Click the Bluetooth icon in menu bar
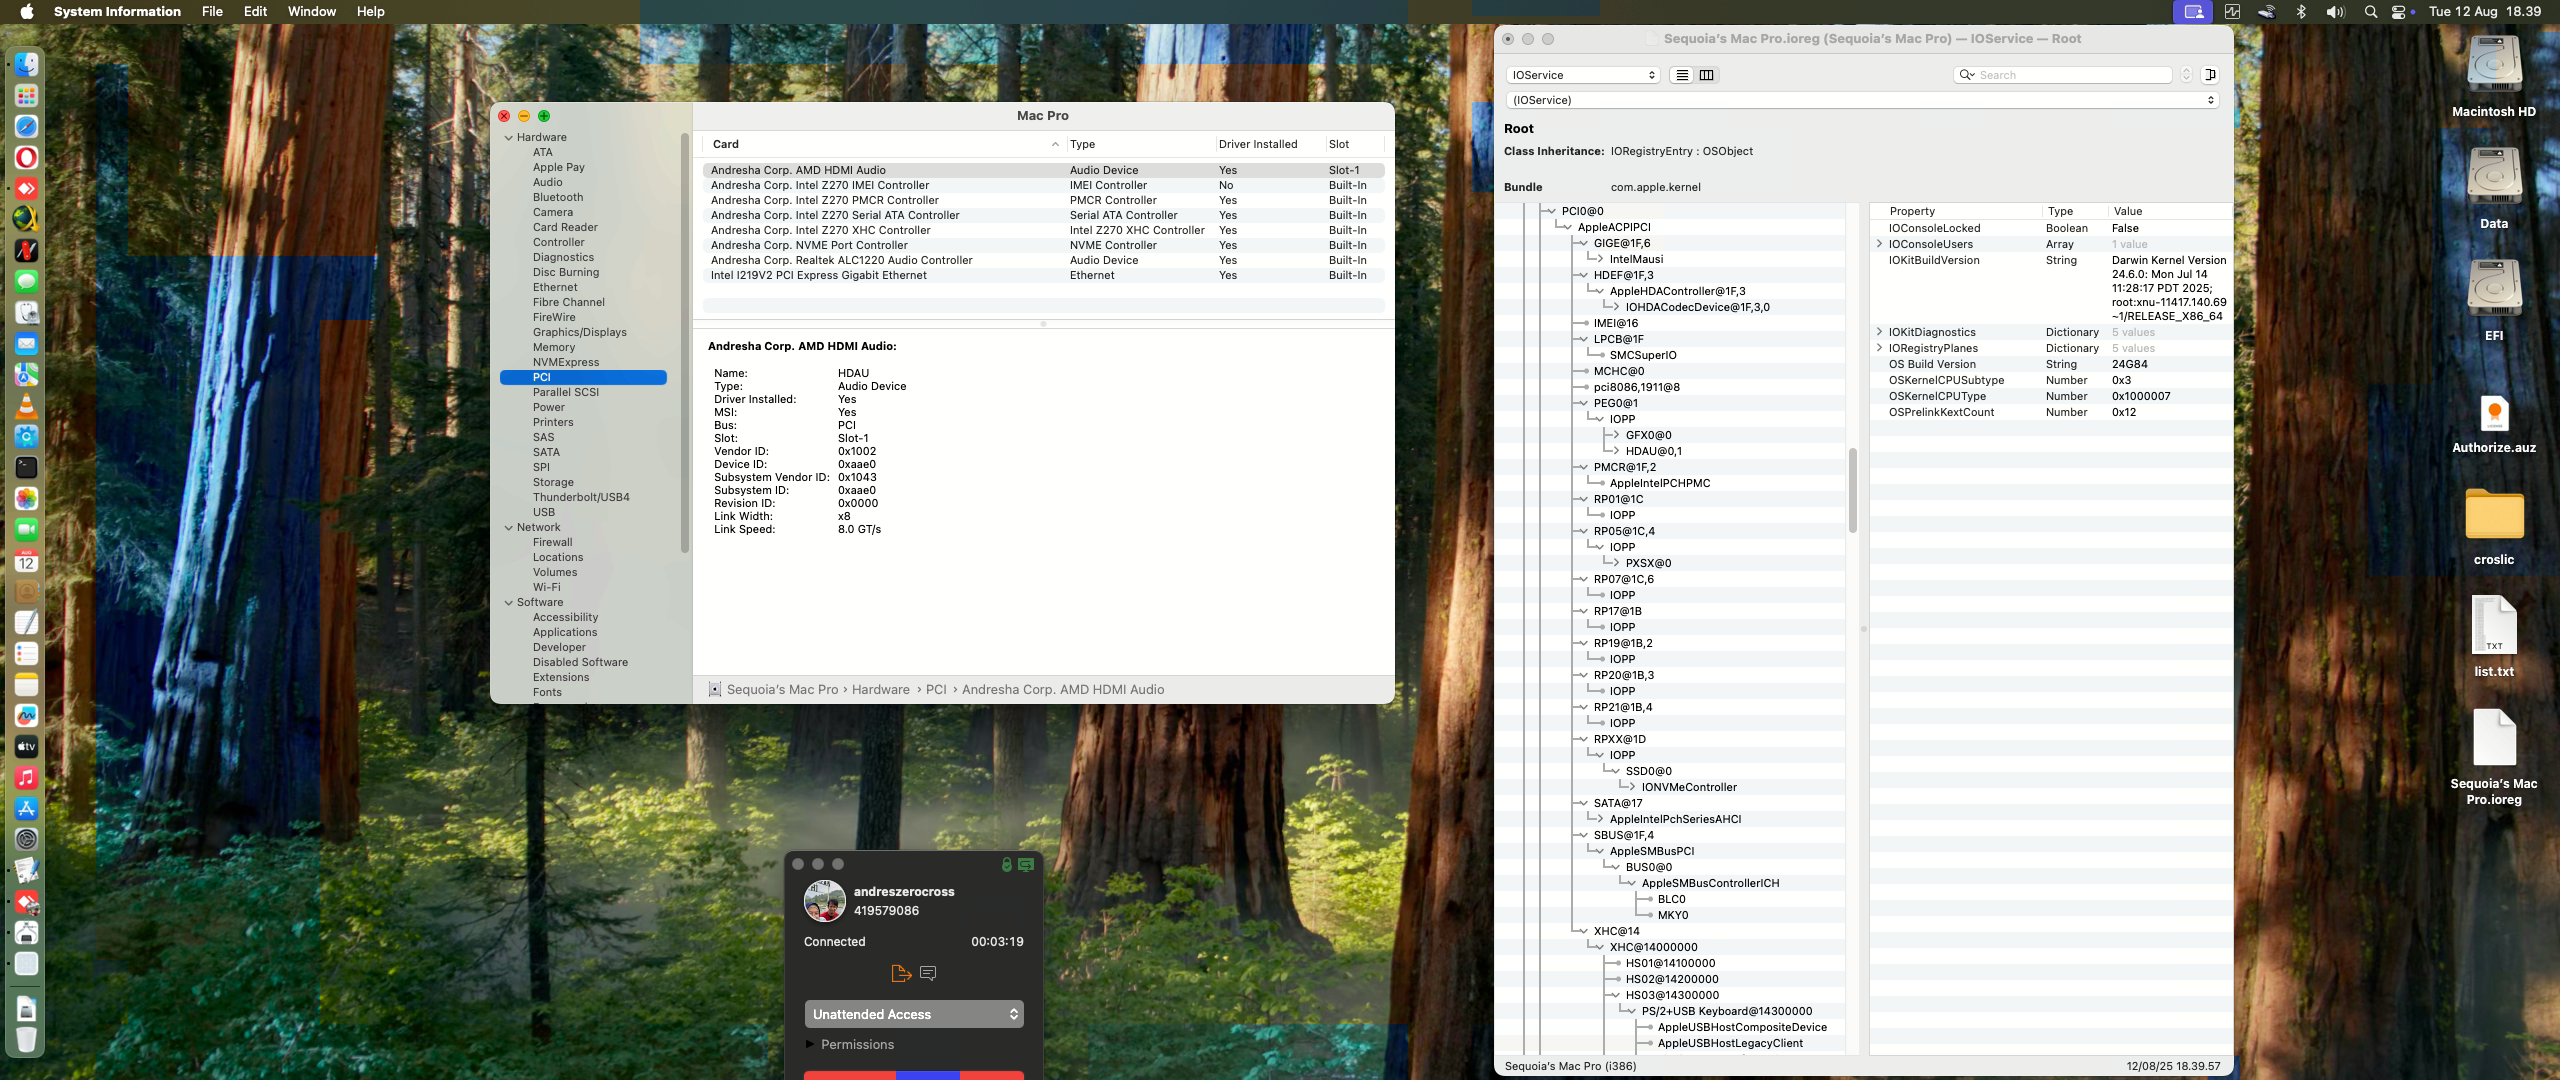 point(2300,12)
